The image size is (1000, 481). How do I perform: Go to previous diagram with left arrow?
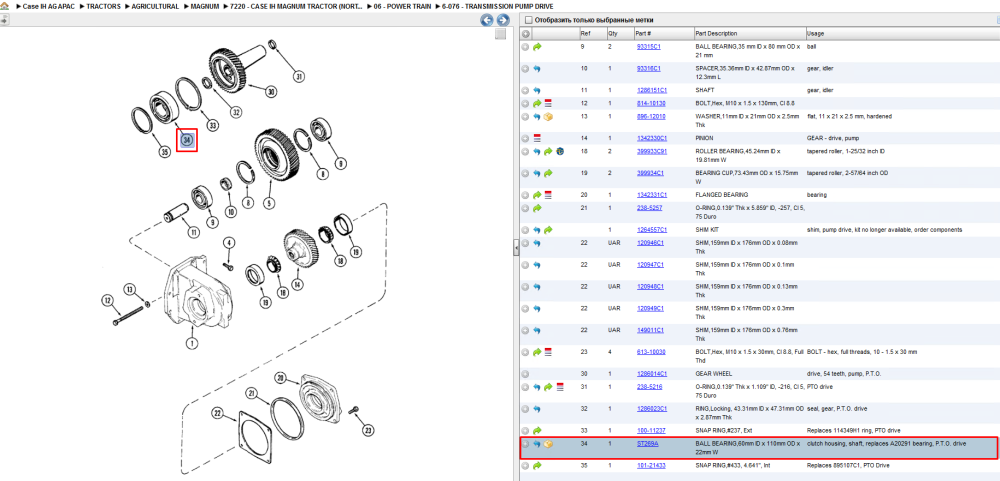point(487,20)
